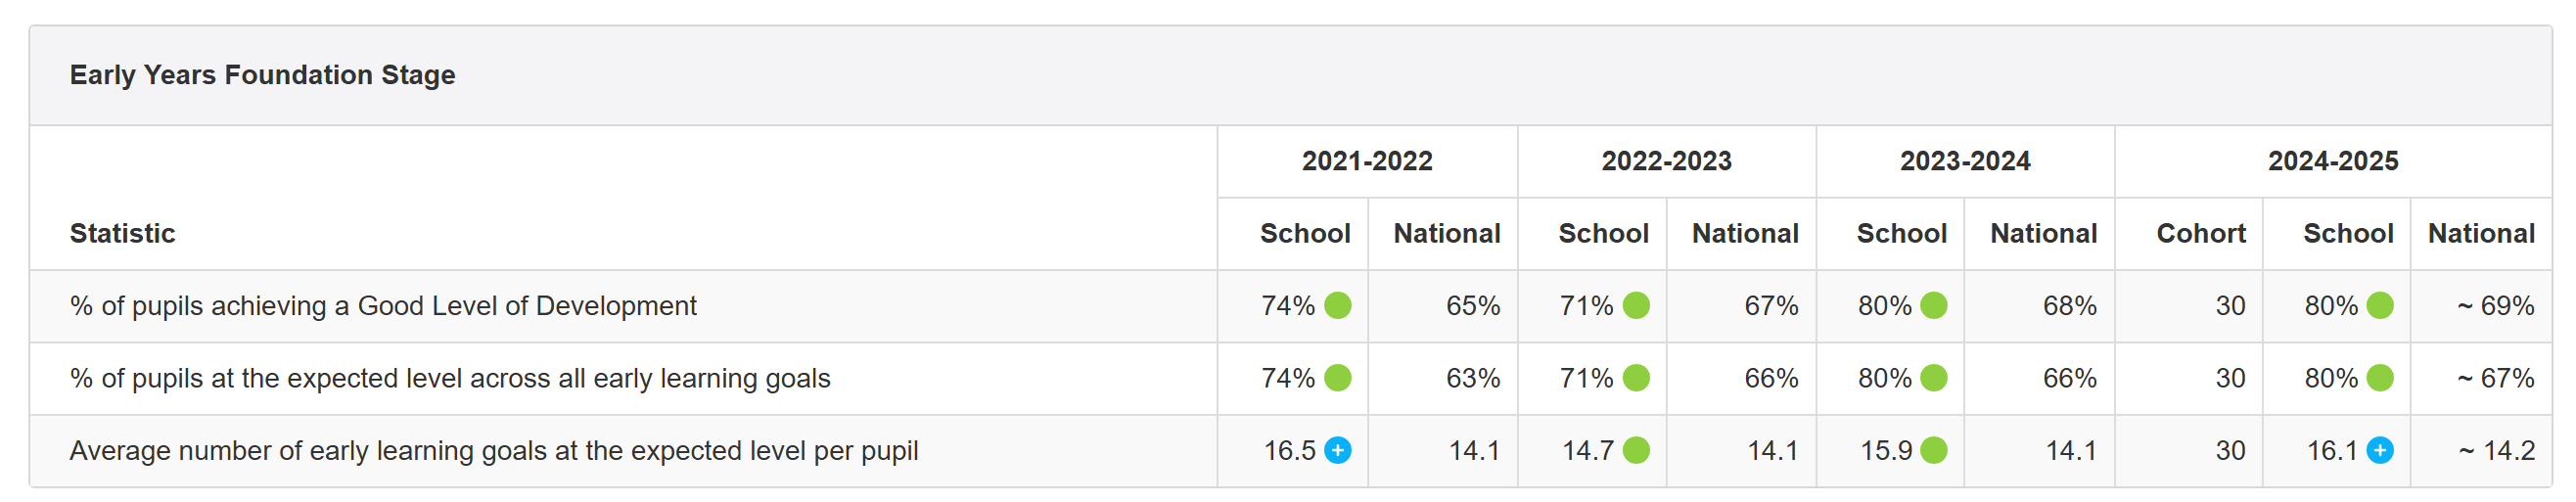Click green dot beside 2021-2022 expected level 74%
This screenshot has height=502, width=2576.
click(1337, 378)
